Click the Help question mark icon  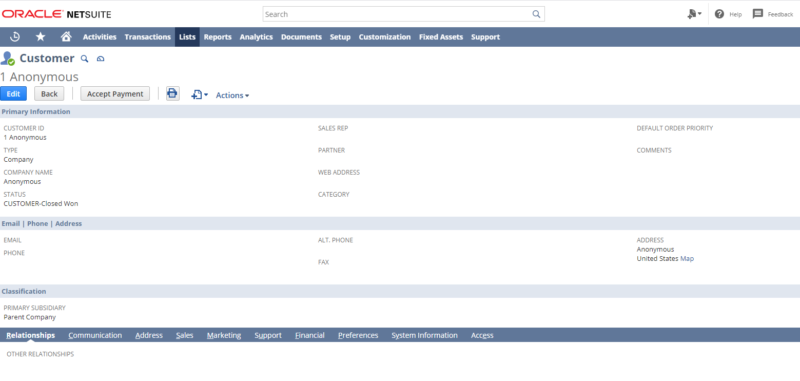719,14
